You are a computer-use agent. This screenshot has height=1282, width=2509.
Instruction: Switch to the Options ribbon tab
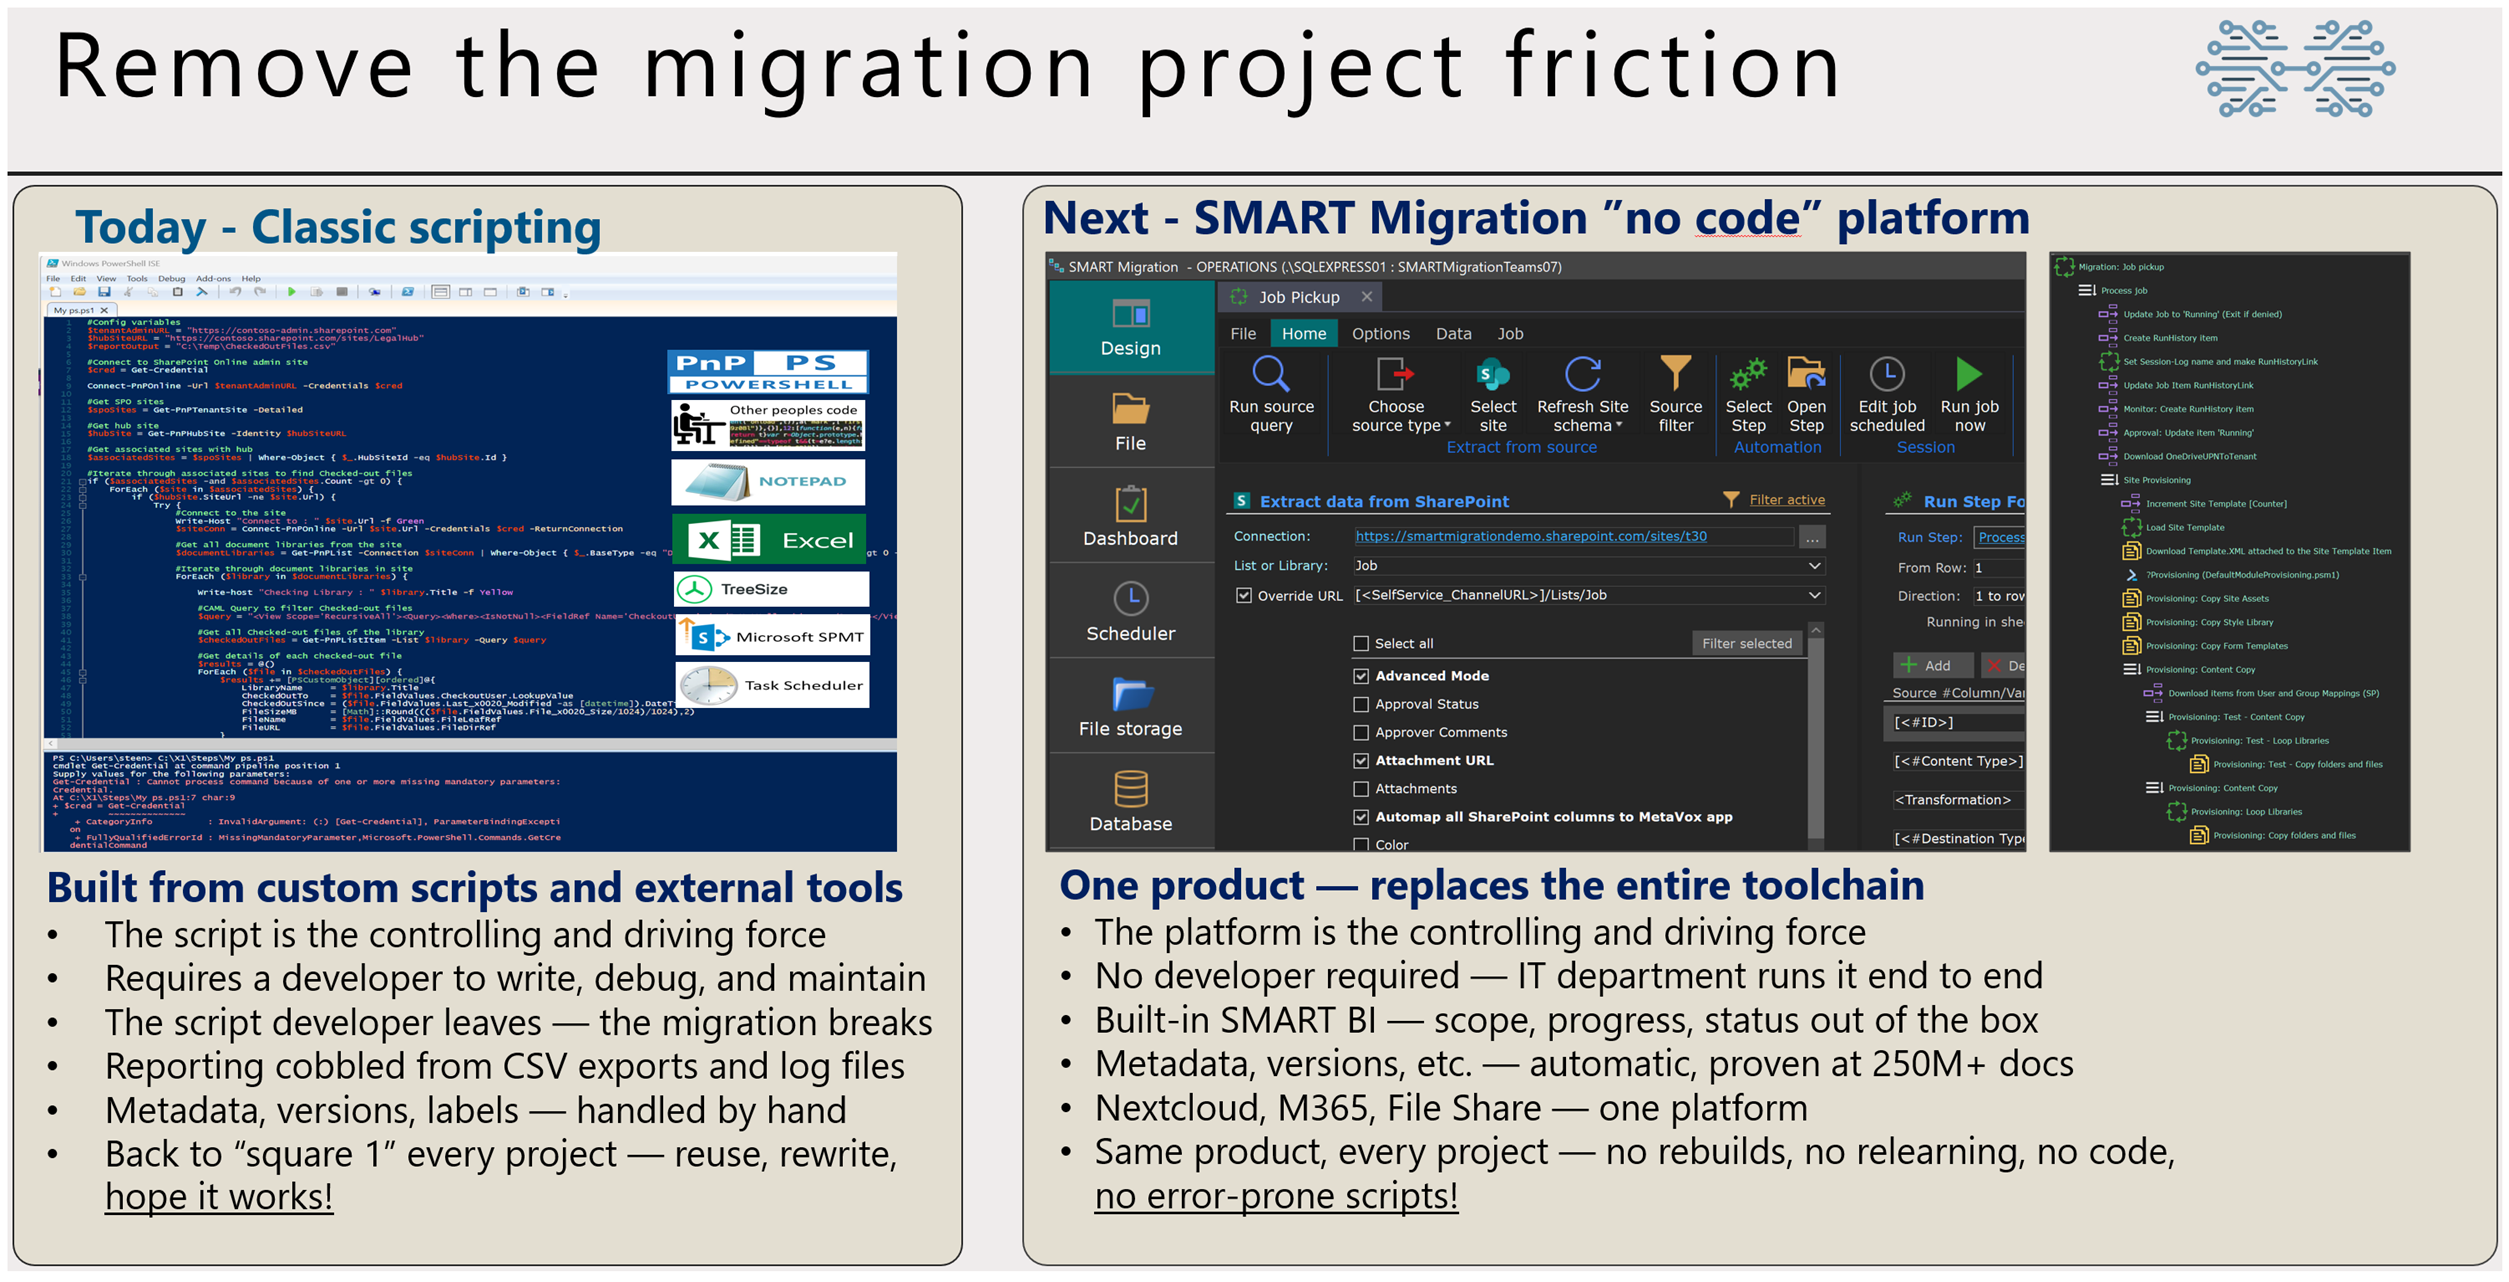(x=1380, y=334)
